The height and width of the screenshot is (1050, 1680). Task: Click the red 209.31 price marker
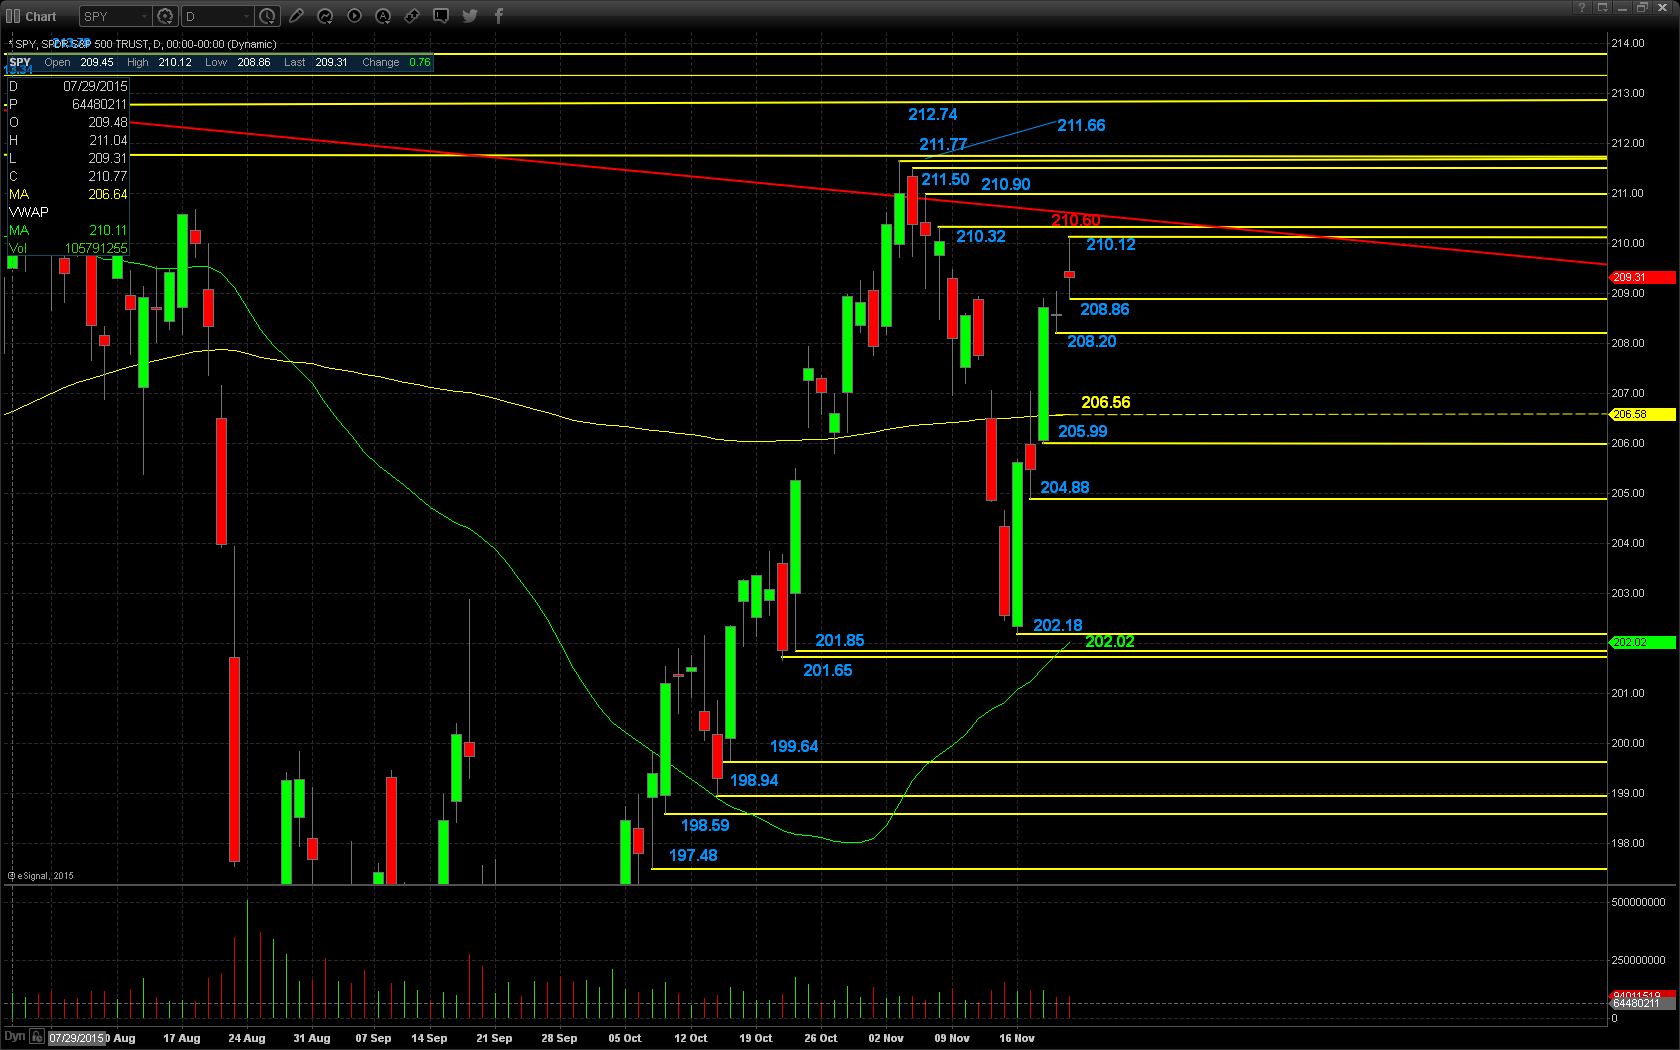pyautogui.click(x=1642, y=277)
